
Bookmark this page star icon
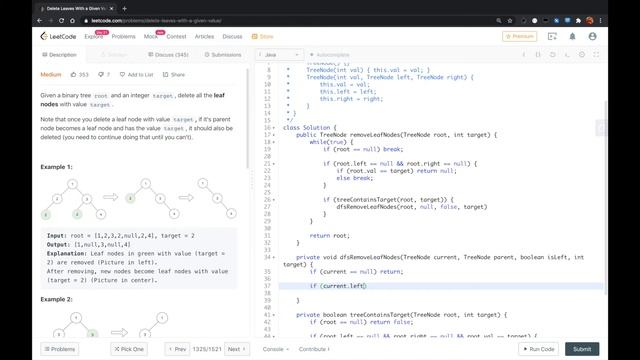(x=510, y=20)
